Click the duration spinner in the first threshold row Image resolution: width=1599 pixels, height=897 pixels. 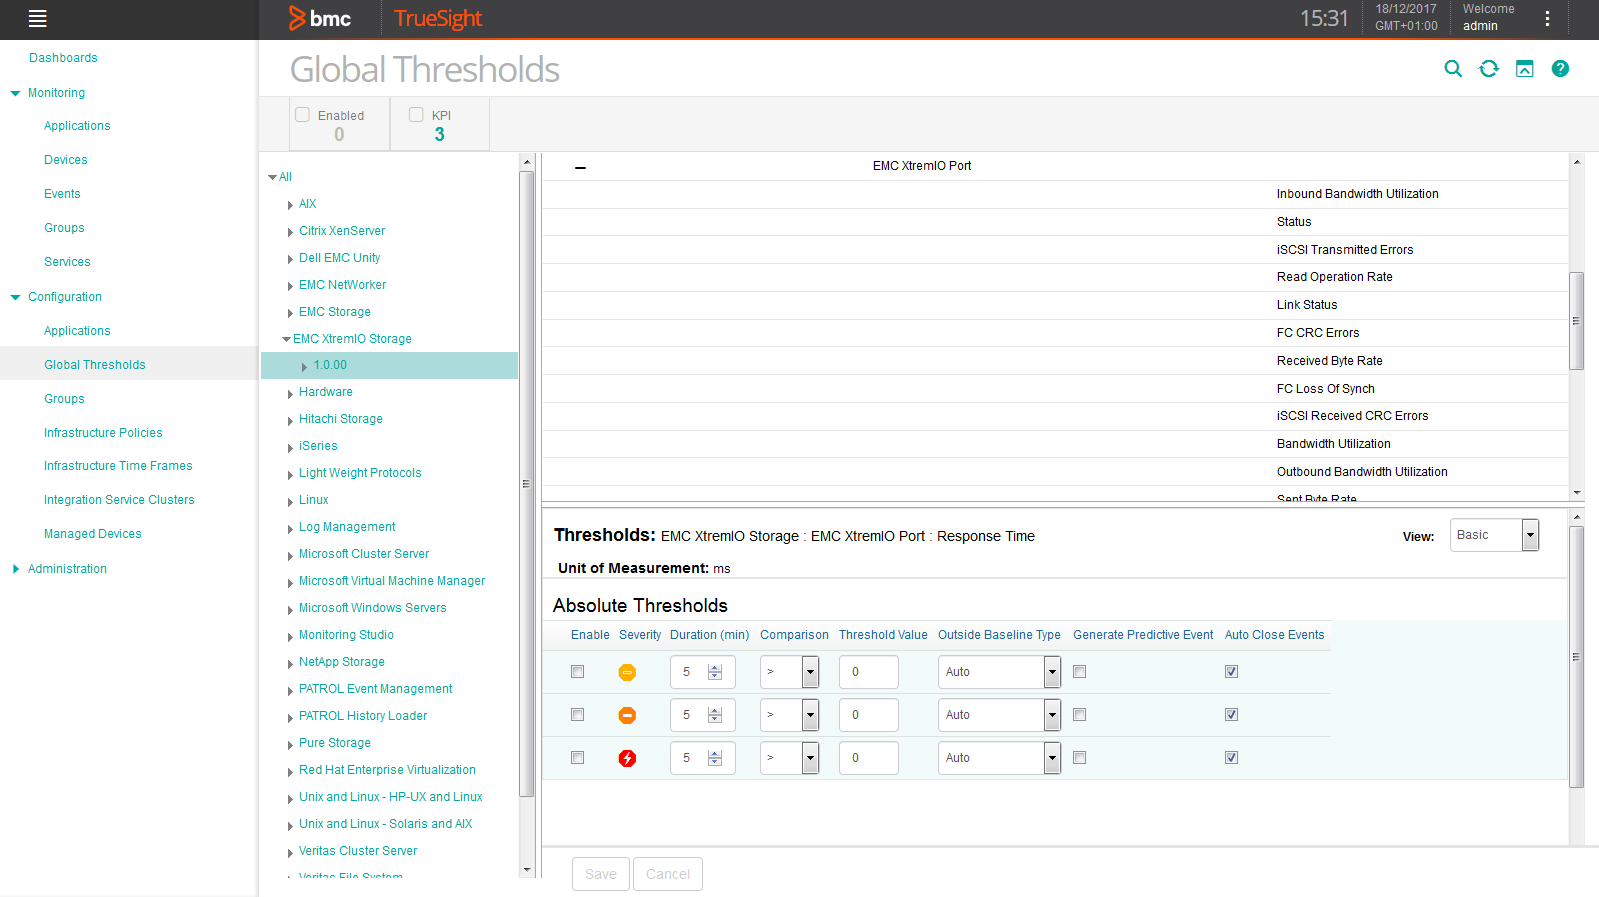[x=715, y=672]
